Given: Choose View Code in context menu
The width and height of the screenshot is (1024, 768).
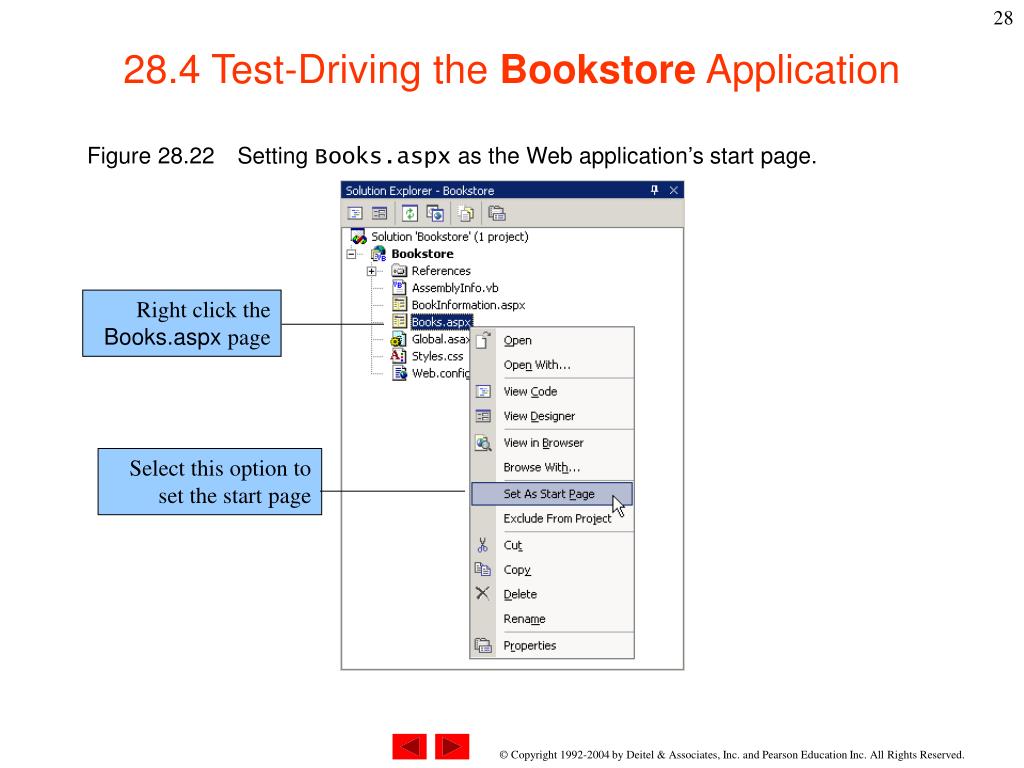Looking at the screenshot, I should [x=552, y=391].
